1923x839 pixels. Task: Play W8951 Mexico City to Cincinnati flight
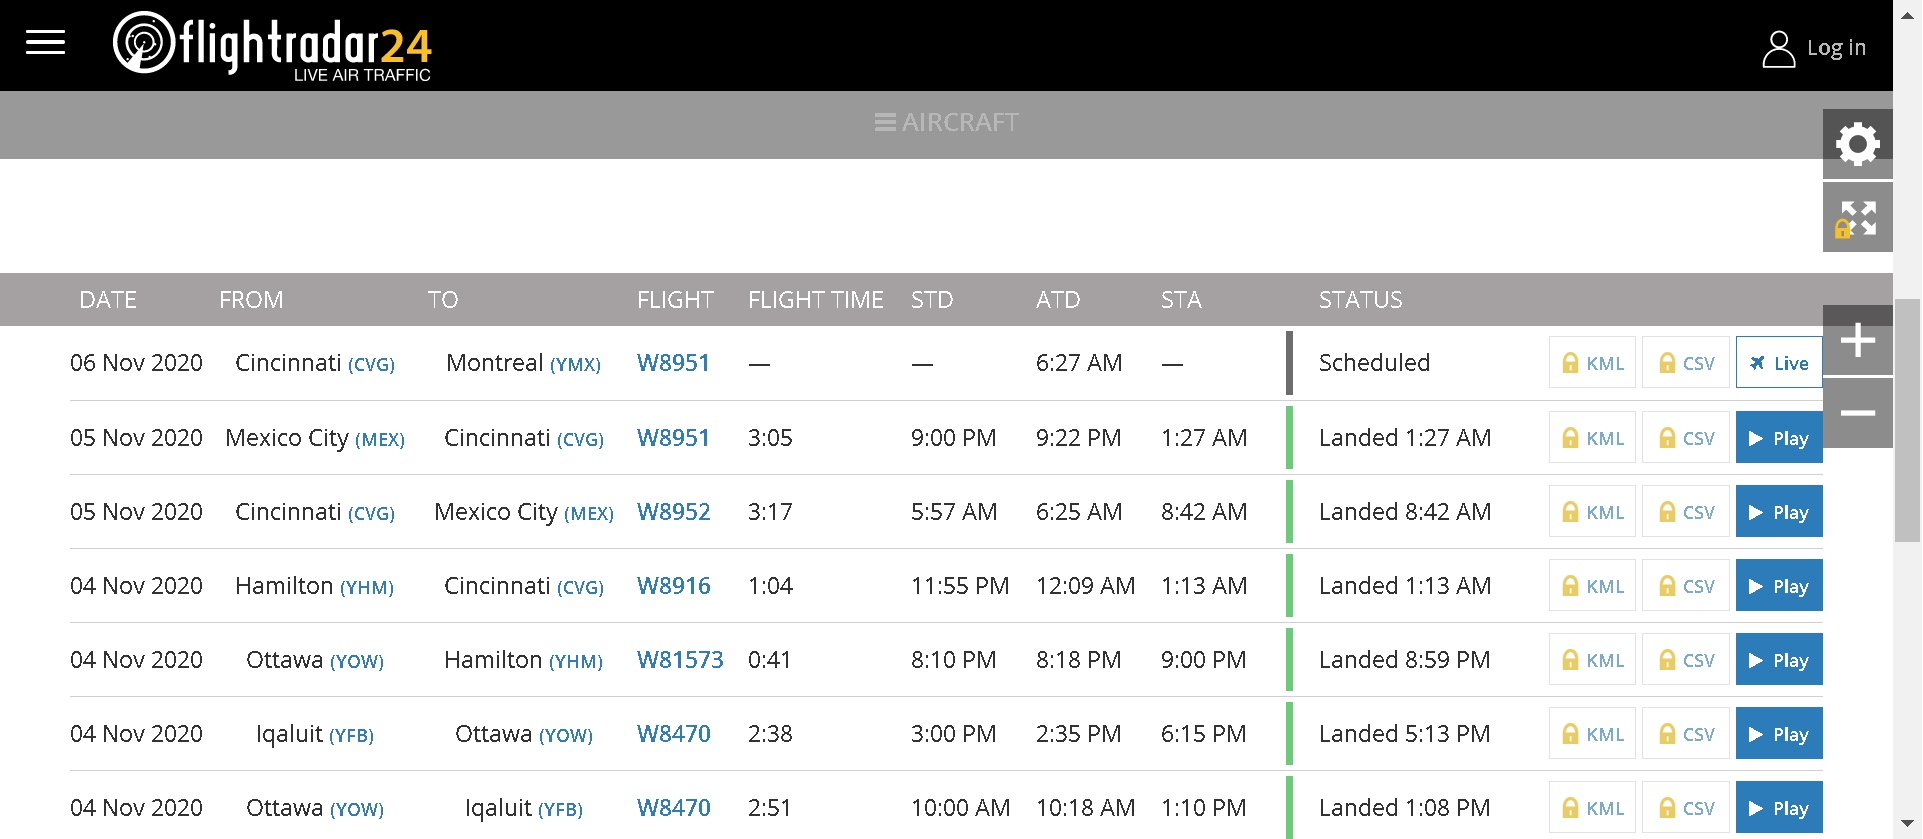coord(1779,437)
